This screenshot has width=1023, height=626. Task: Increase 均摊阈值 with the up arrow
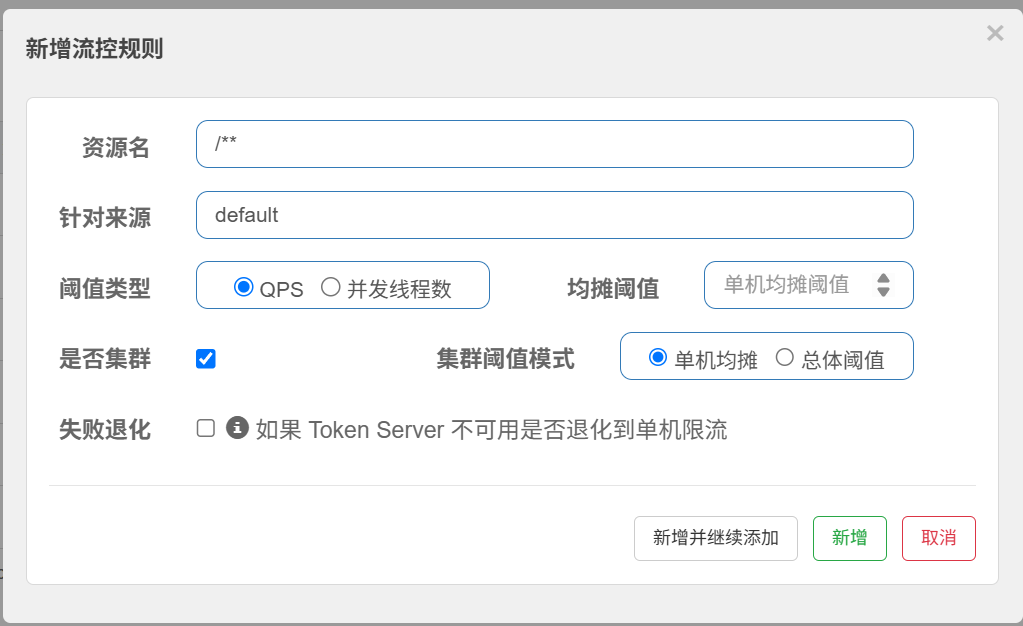click(x=883, y=279)
